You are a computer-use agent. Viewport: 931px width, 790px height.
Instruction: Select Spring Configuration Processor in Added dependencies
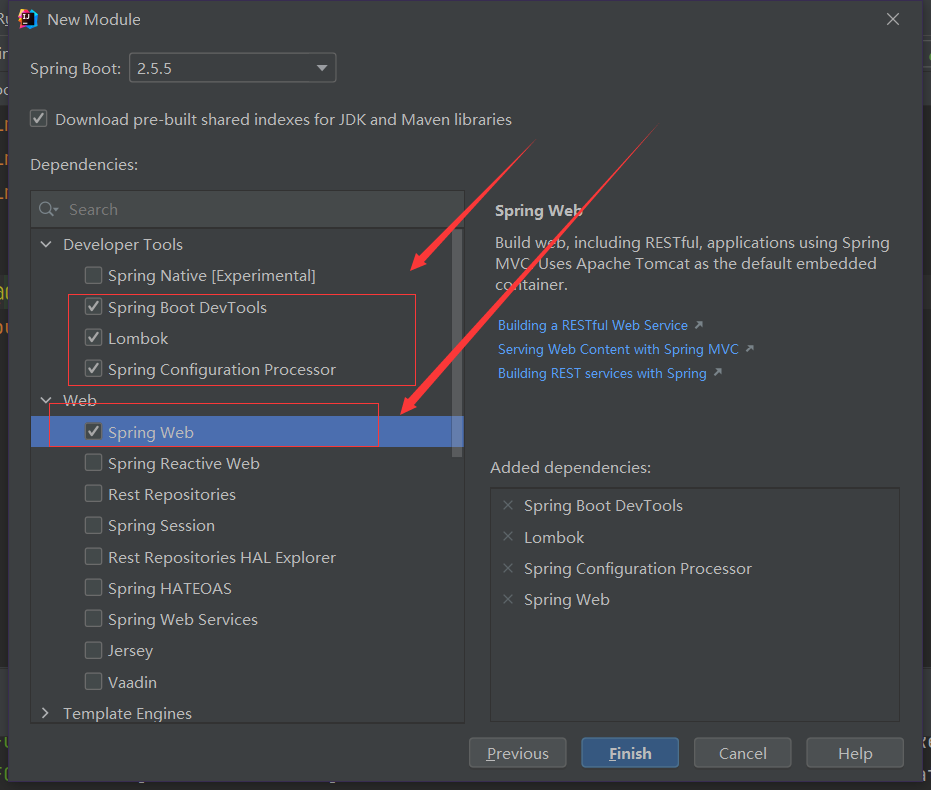638,569
